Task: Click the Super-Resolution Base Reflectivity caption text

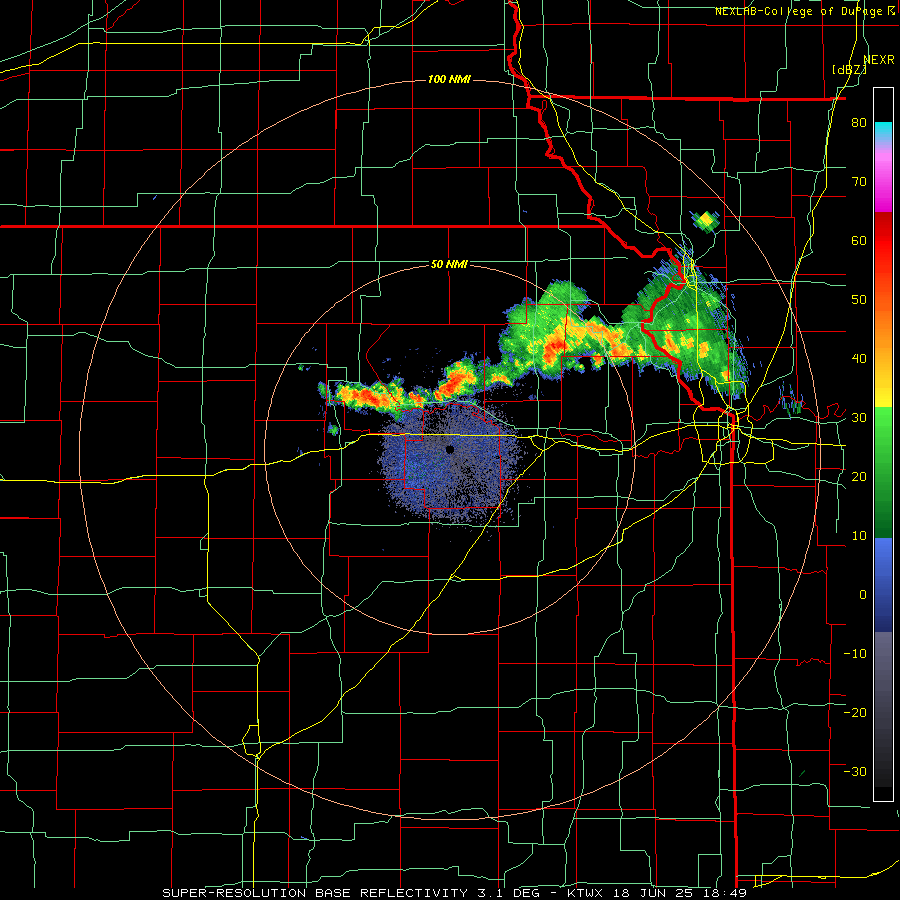Action: coord(455,893)
